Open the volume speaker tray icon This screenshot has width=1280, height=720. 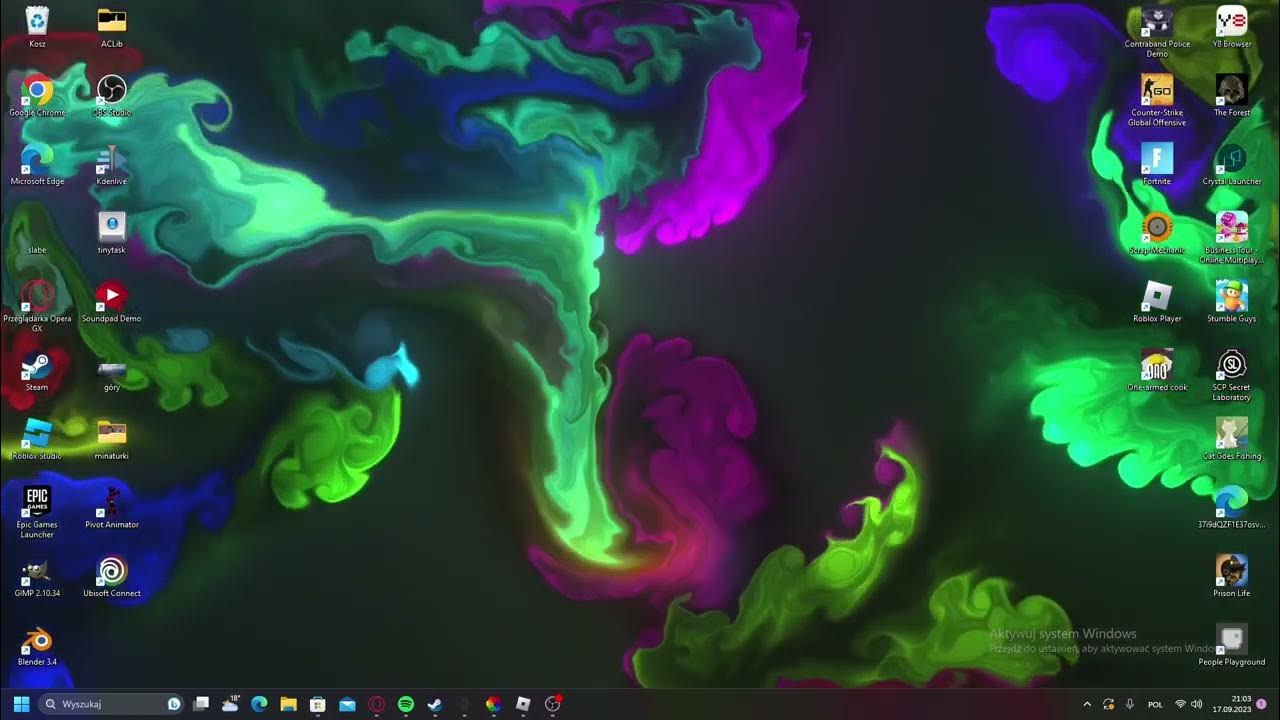pos(1197,704)
